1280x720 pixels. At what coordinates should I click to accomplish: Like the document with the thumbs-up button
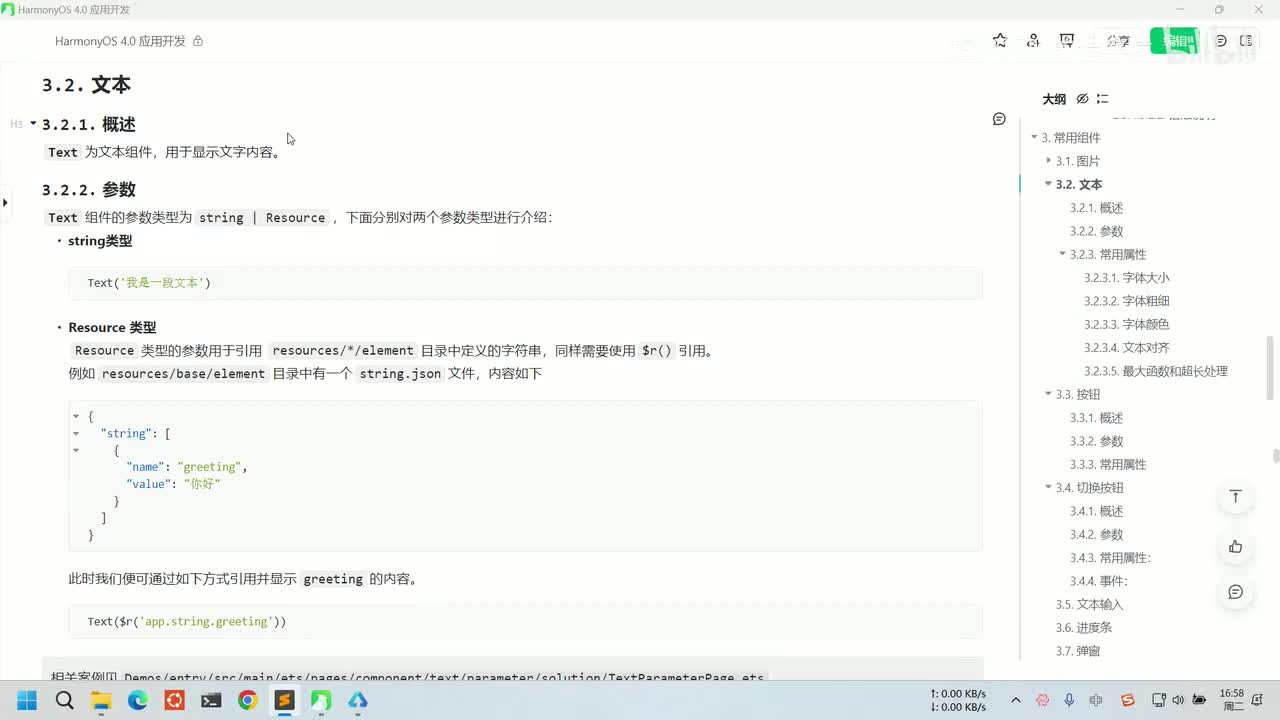coord(1236,546)
